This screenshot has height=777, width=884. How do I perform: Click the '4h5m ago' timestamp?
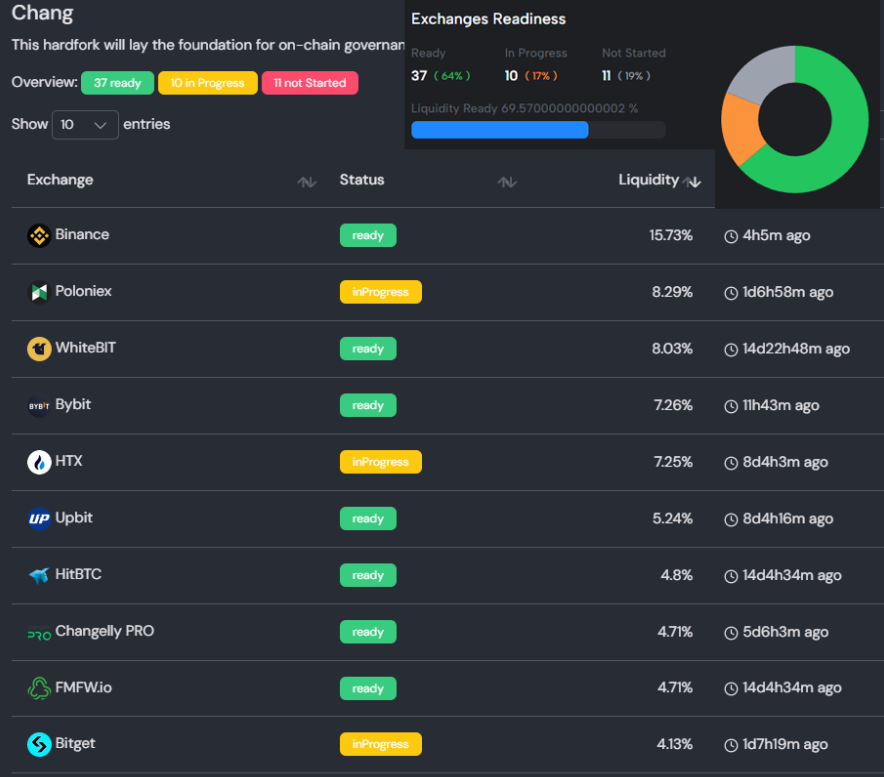tap(776, 236)
